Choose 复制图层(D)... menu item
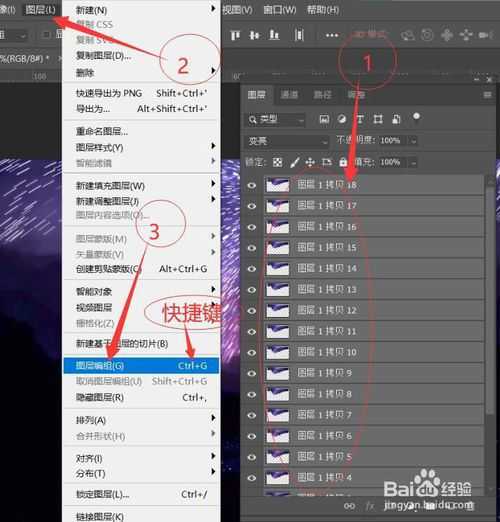500x522 pixels. point(141,56)
